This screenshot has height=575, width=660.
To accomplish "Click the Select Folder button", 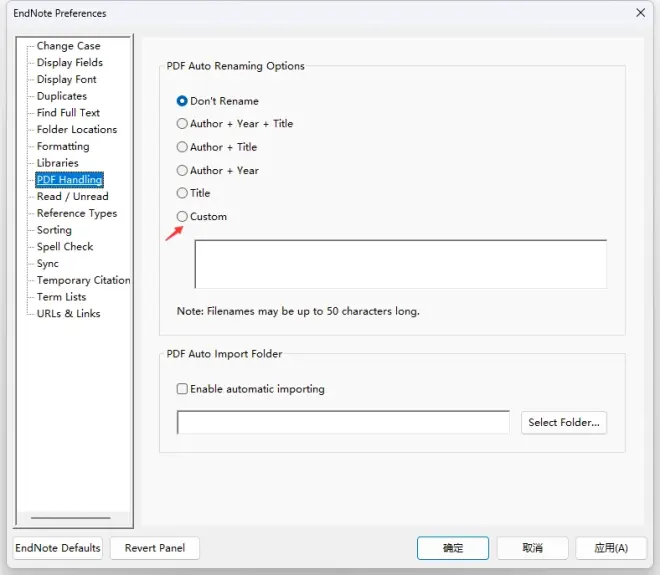I will 564,423.
